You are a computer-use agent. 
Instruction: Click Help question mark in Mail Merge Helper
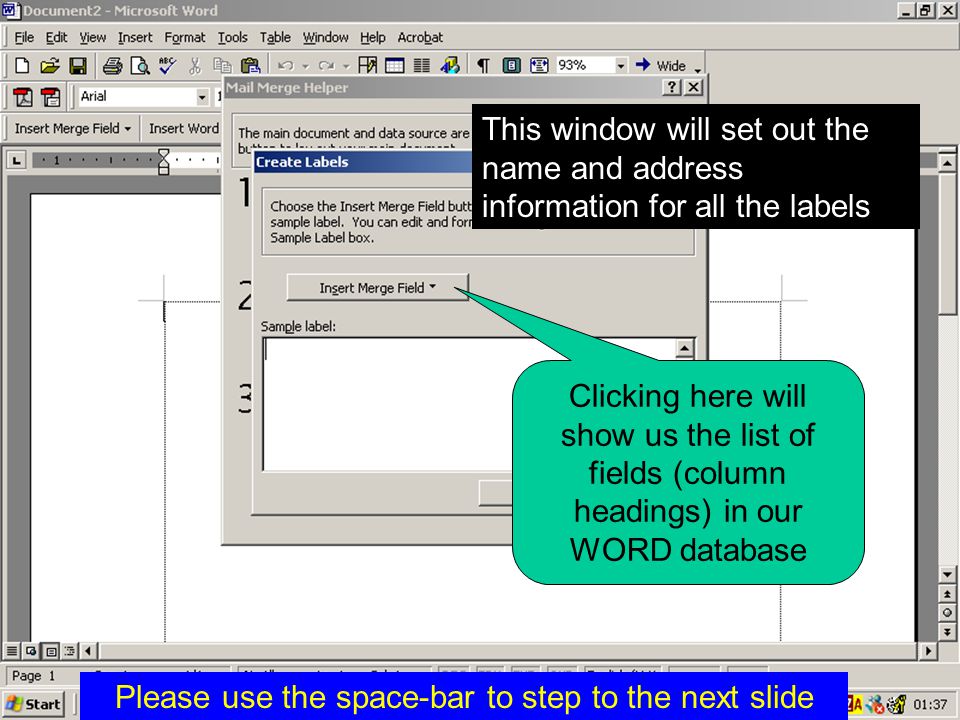tap(672, 88)
